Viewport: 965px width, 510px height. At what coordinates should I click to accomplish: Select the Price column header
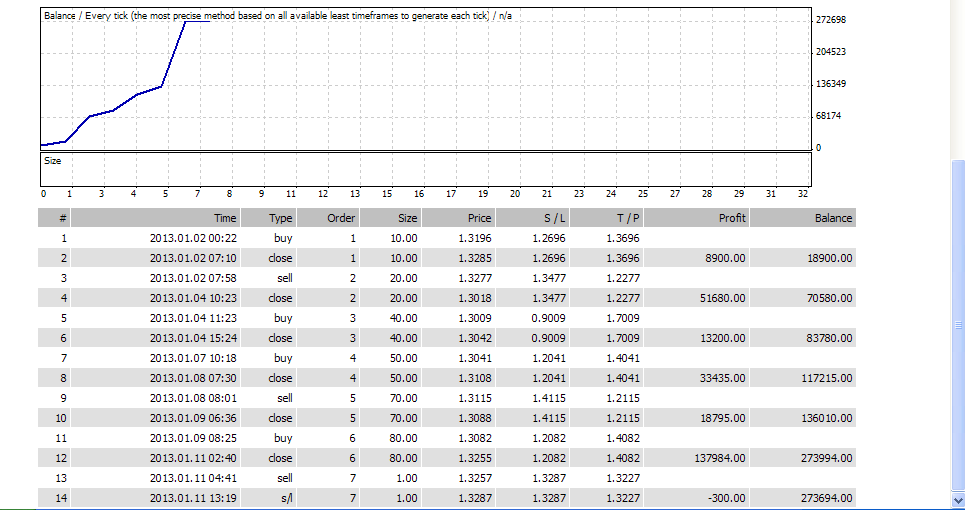(480, 218)
